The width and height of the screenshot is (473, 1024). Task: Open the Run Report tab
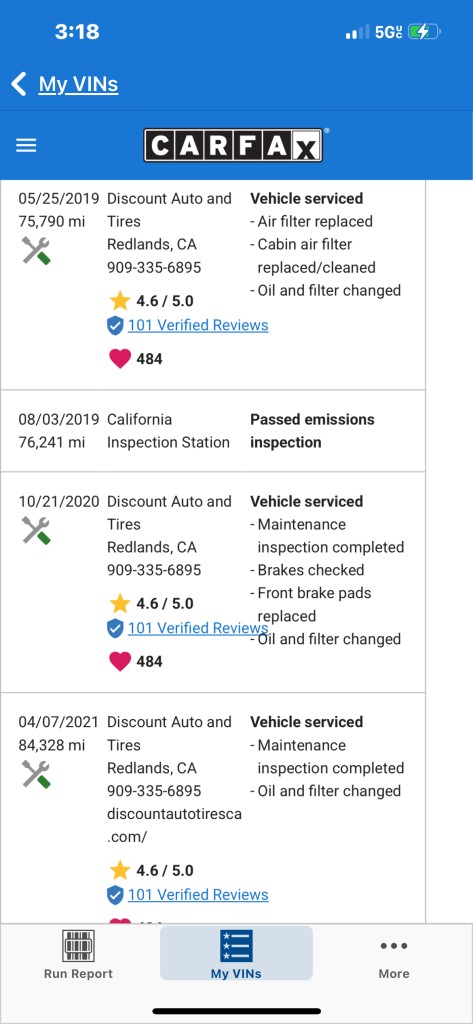[78, 954]
